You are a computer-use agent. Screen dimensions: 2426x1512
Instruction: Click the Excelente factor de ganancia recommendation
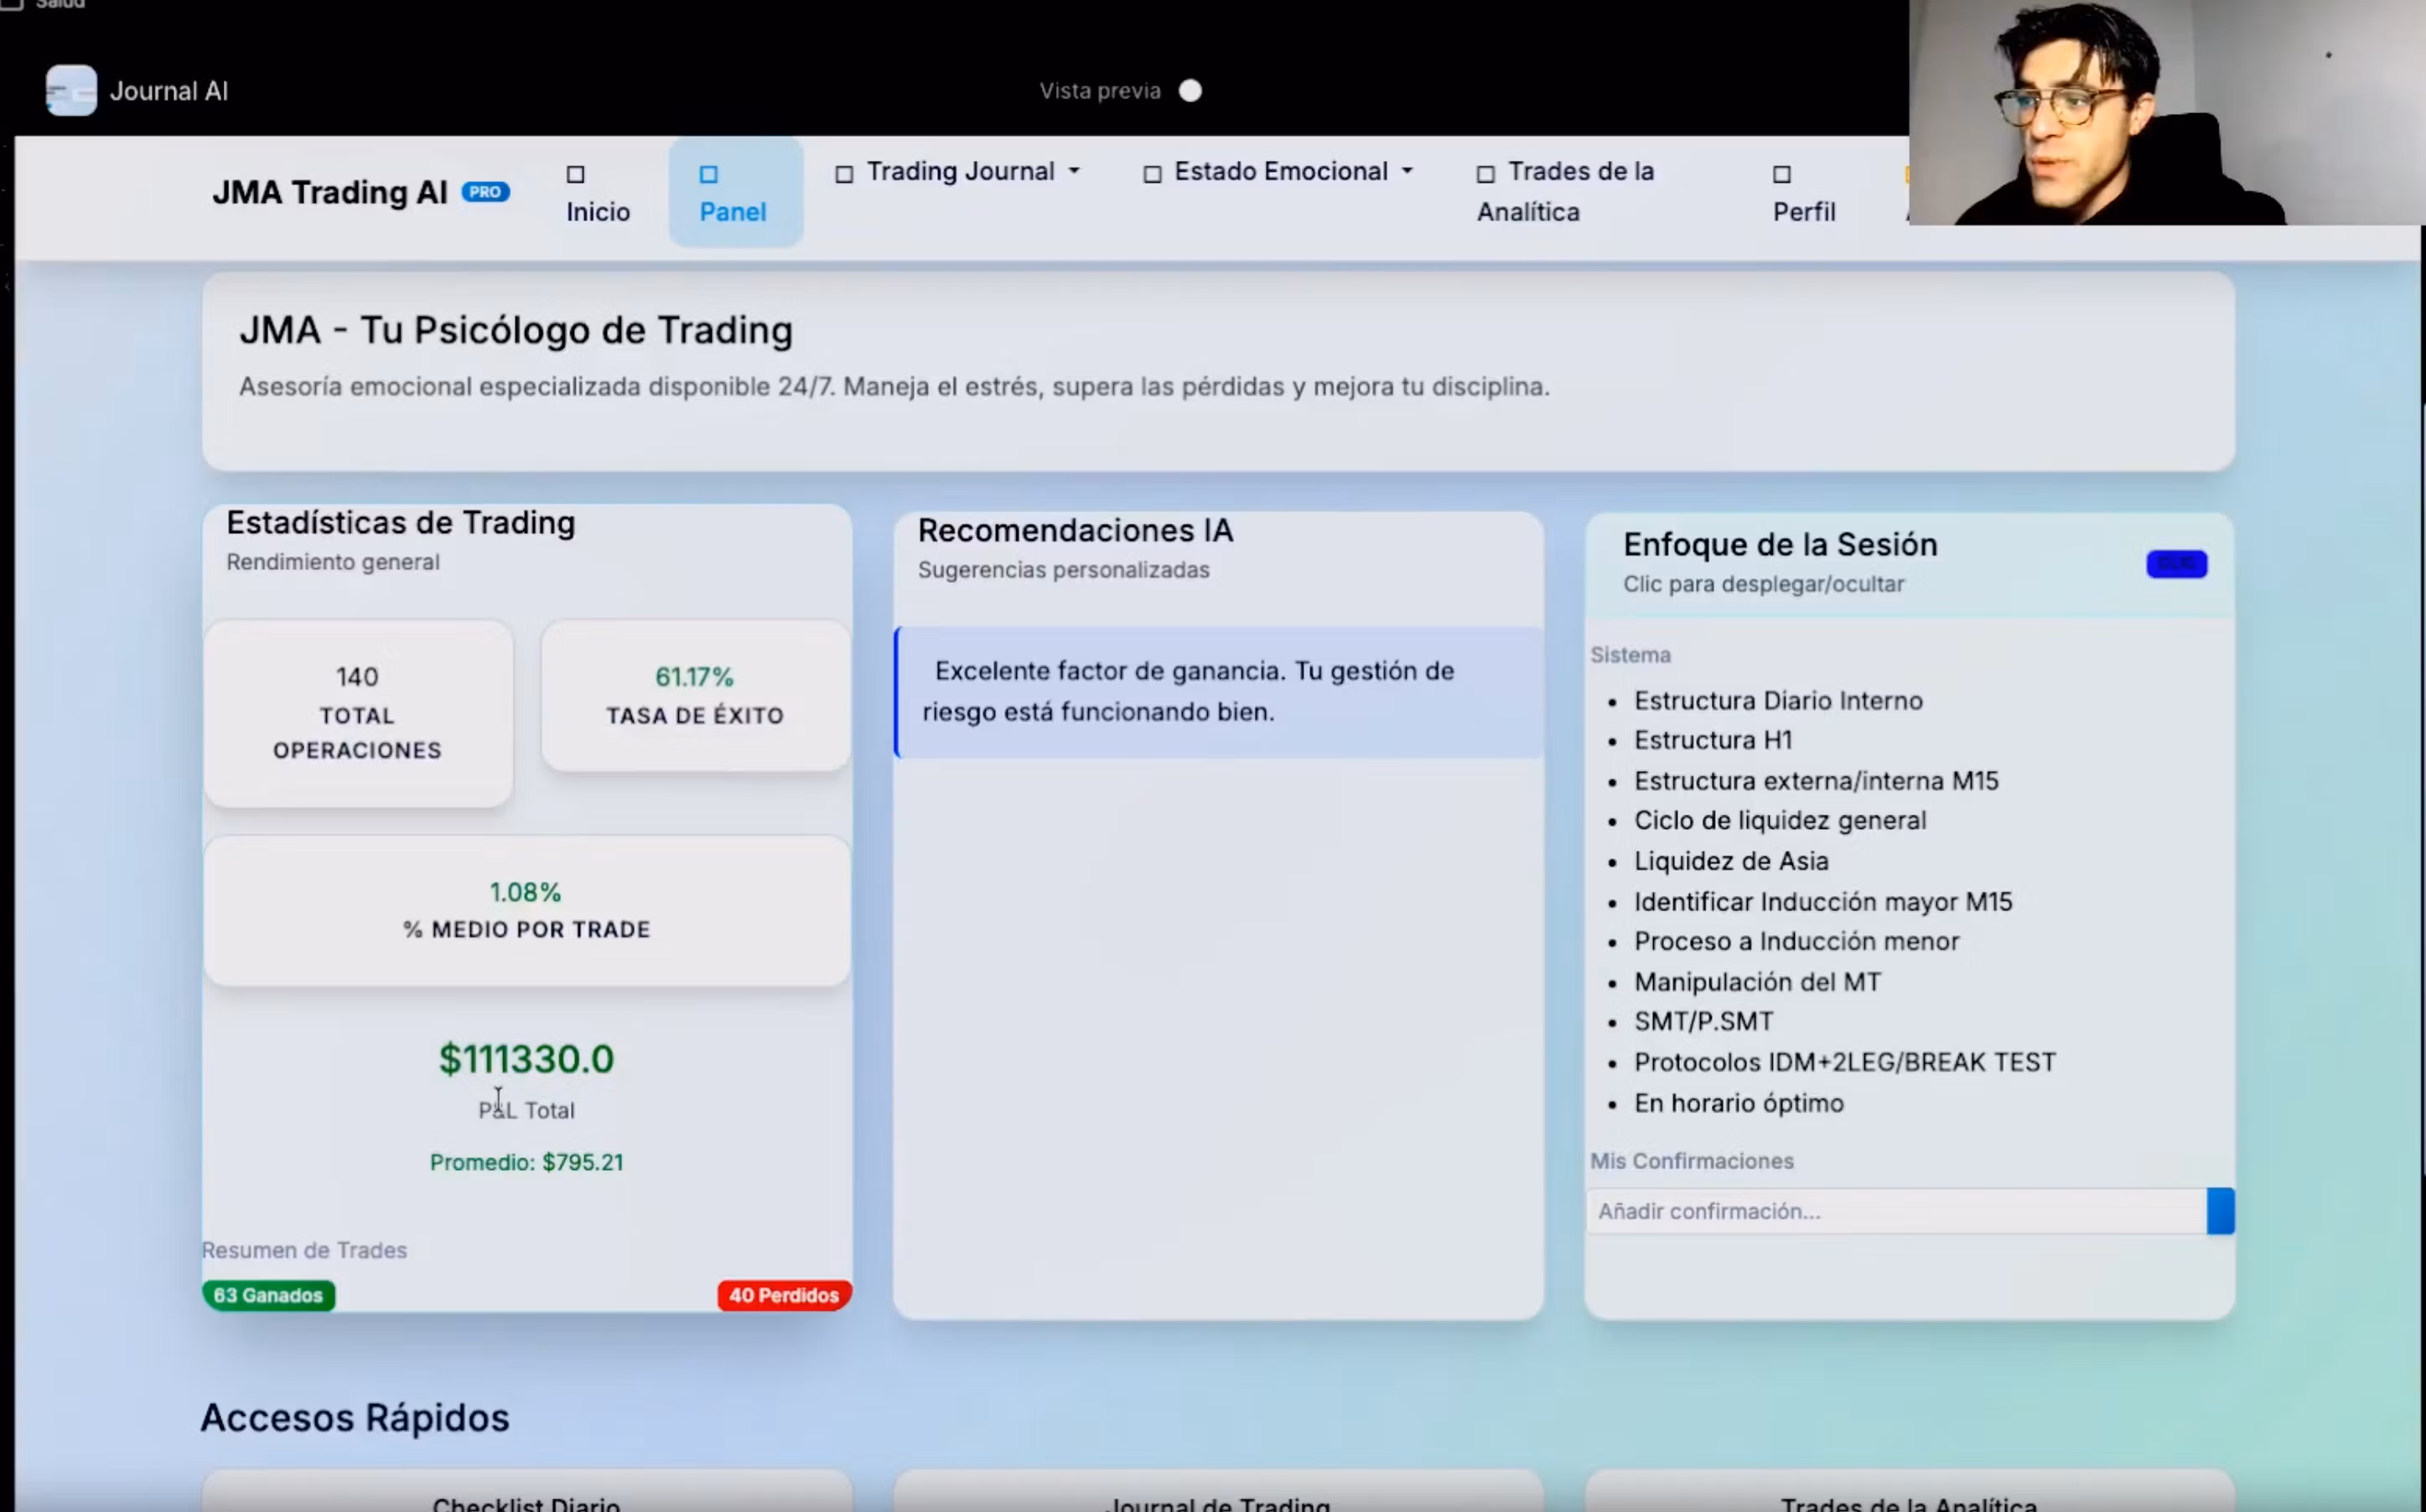(x=1218, y=692)
